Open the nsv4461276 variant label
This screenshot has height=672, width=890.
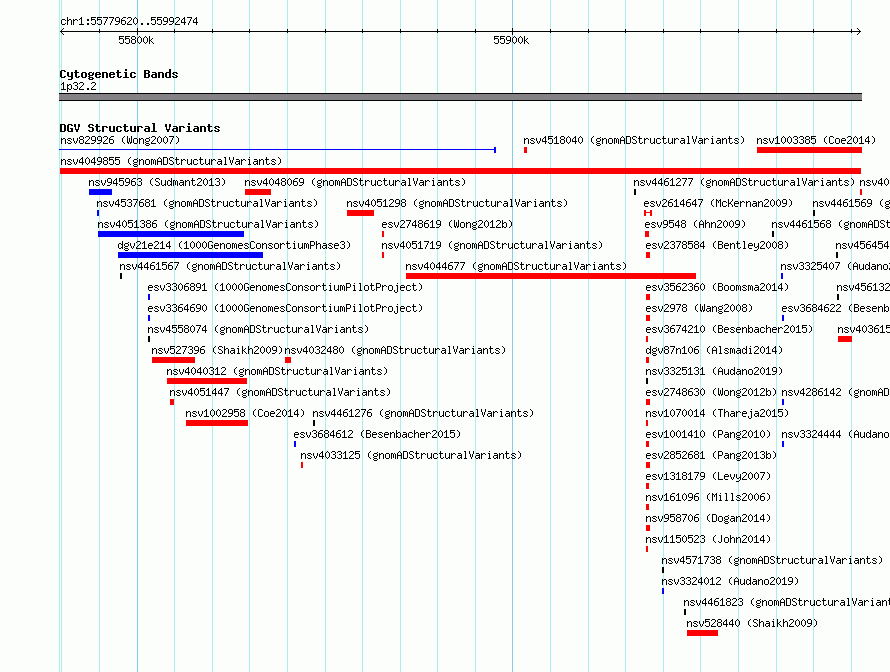pos(423,413)
